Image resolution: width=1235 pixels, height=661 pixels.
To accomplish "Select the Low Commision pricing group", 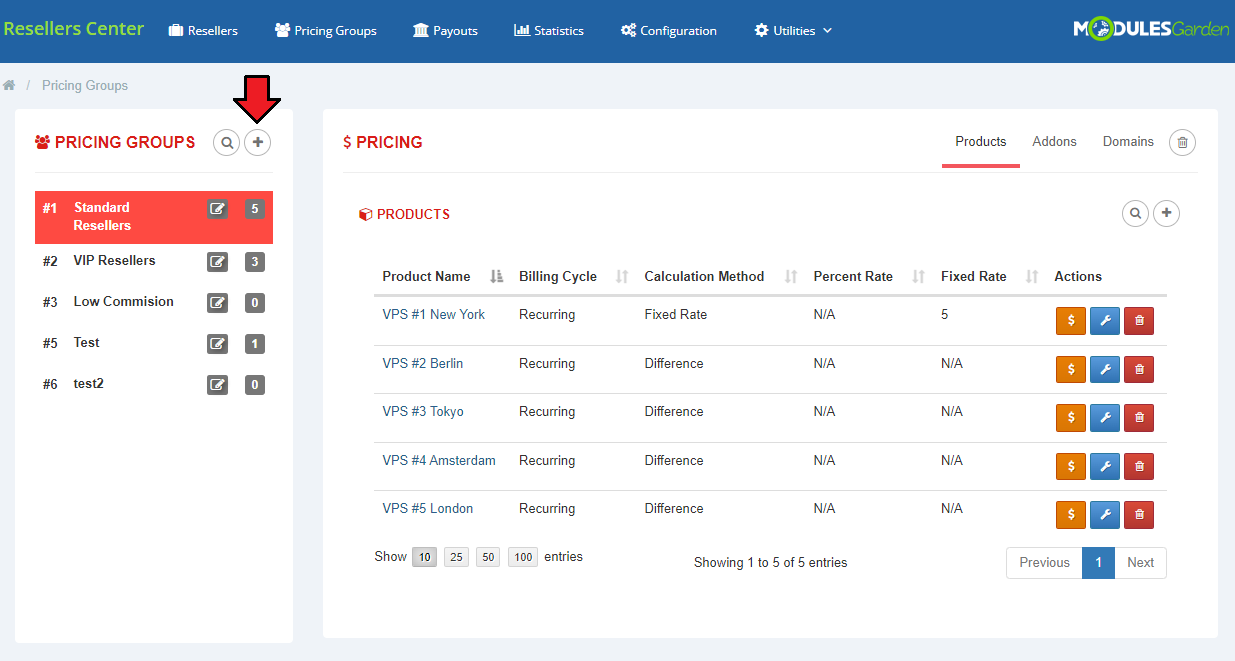I will click(154, 302).
